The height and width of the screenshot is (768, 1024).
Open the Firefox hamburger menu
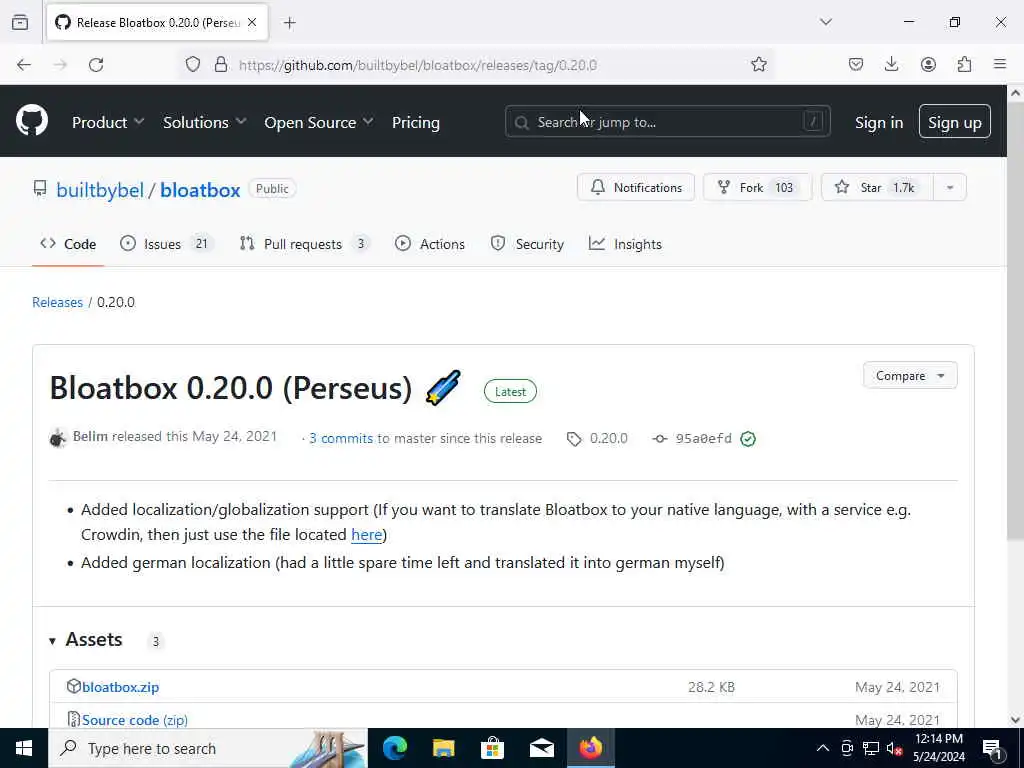(x=1000, y=64)
